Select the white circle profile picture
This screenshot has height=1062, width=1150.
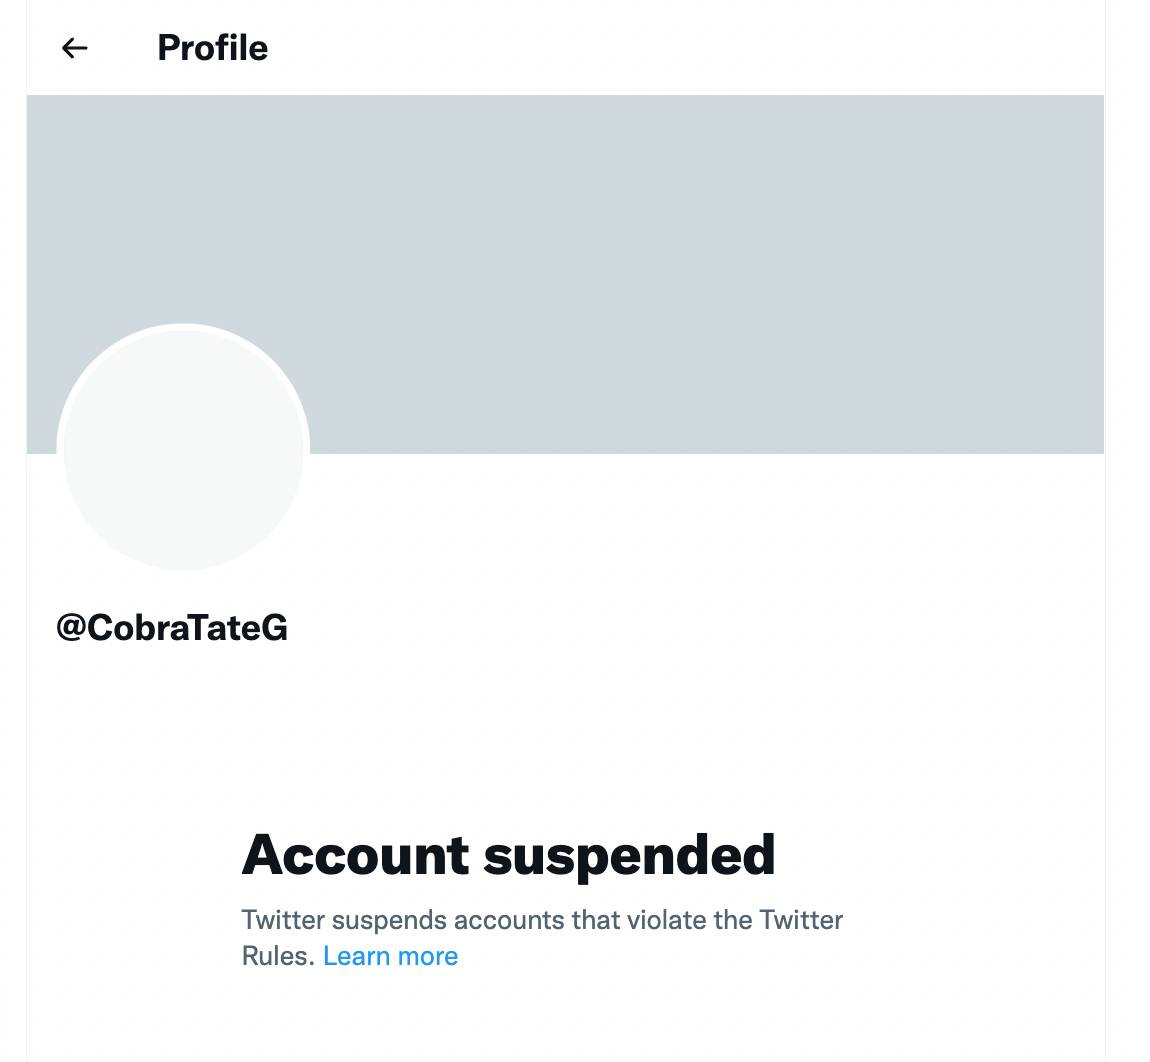click(x=183, y=447)
